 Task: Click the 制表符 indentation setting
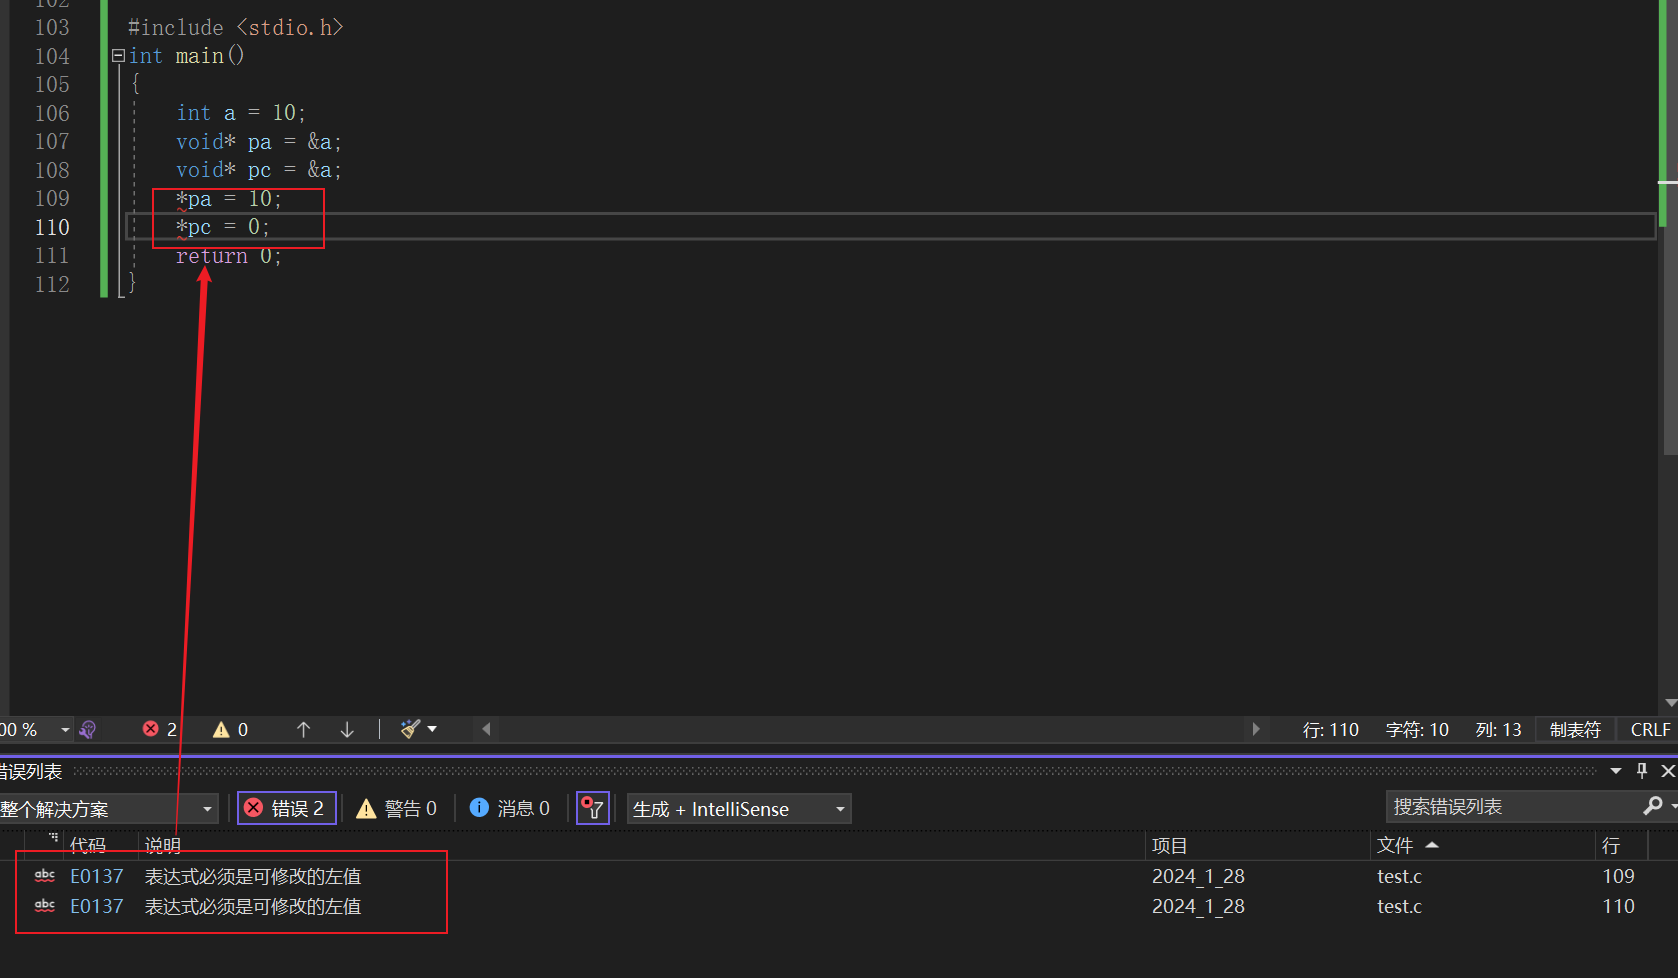pos(1575,730)
